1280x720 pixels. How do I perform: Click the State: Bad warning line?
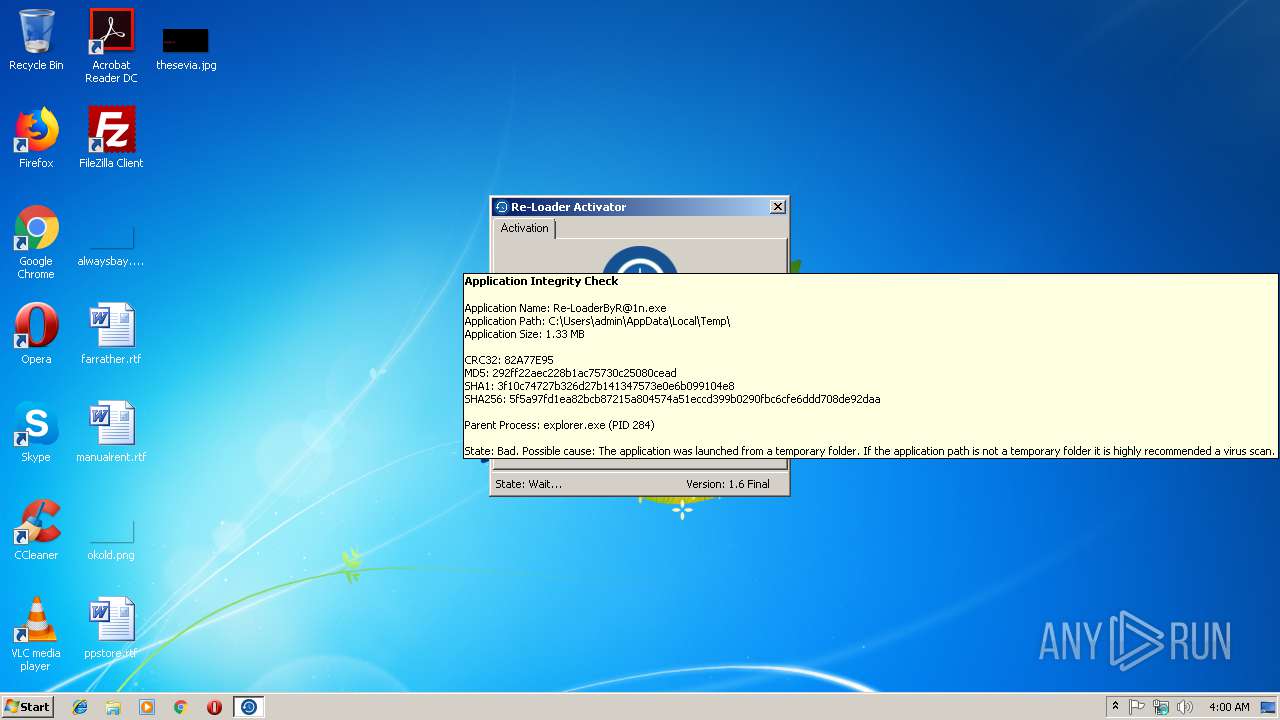pyautogui.click(x=870, y=451)
